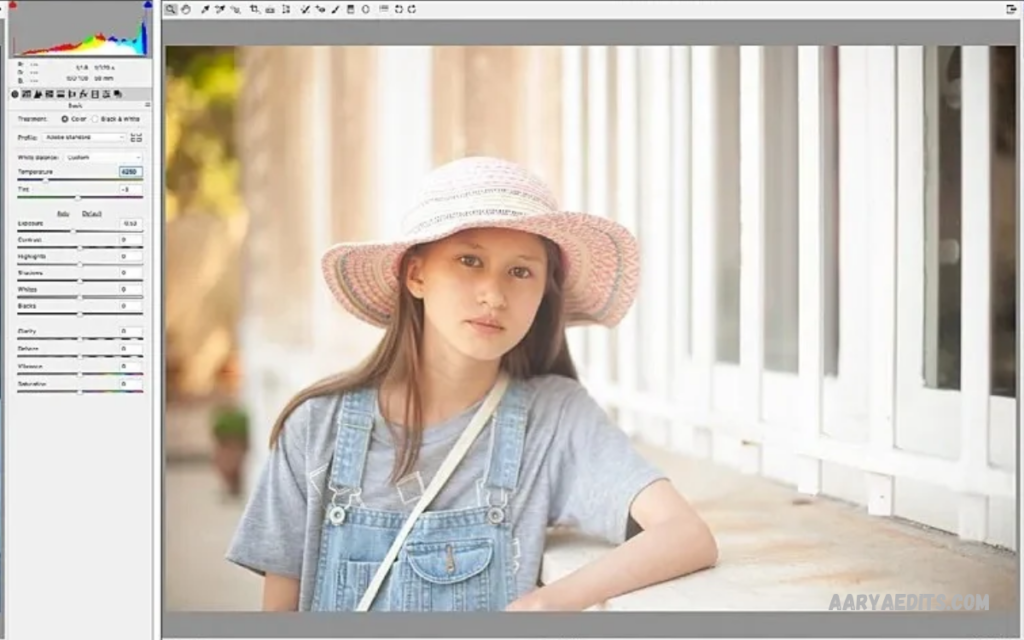Select the Straighten tool
The height and width of the screenshot is (640, 1024).
pos(270,10)
